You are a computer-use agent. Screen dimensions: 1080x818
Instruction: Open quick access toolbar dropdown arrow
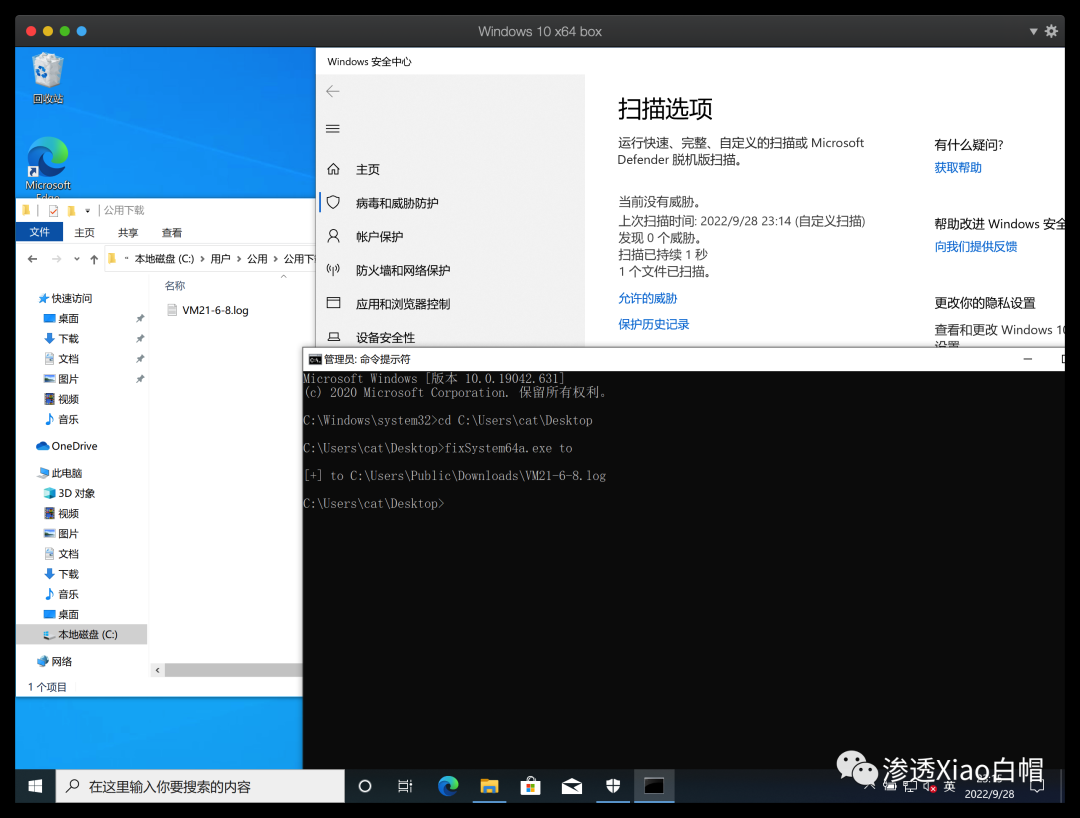(x=87, y=211)
